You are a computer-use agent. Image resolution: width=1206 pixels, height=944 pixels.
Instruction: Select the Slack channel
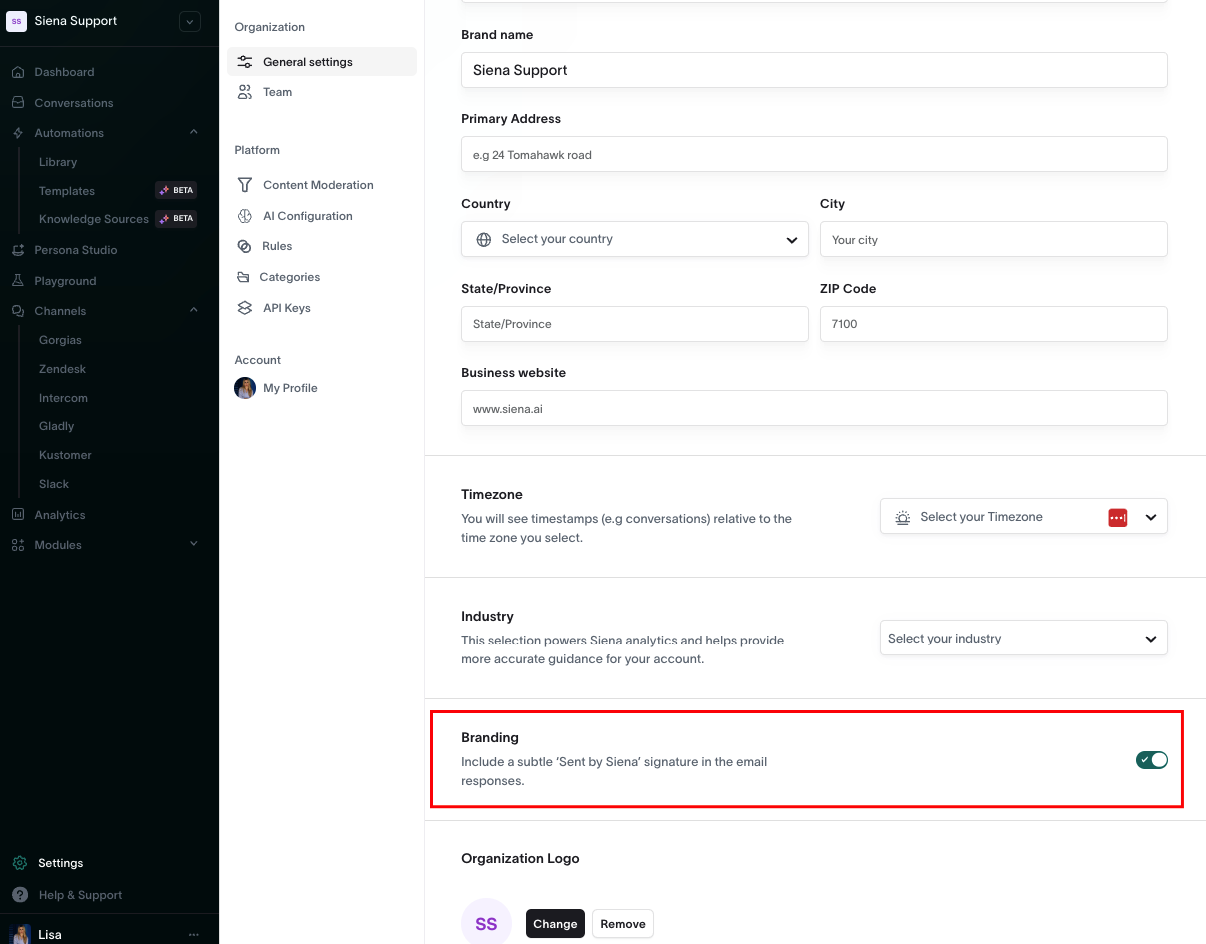[x=54, y=484]
